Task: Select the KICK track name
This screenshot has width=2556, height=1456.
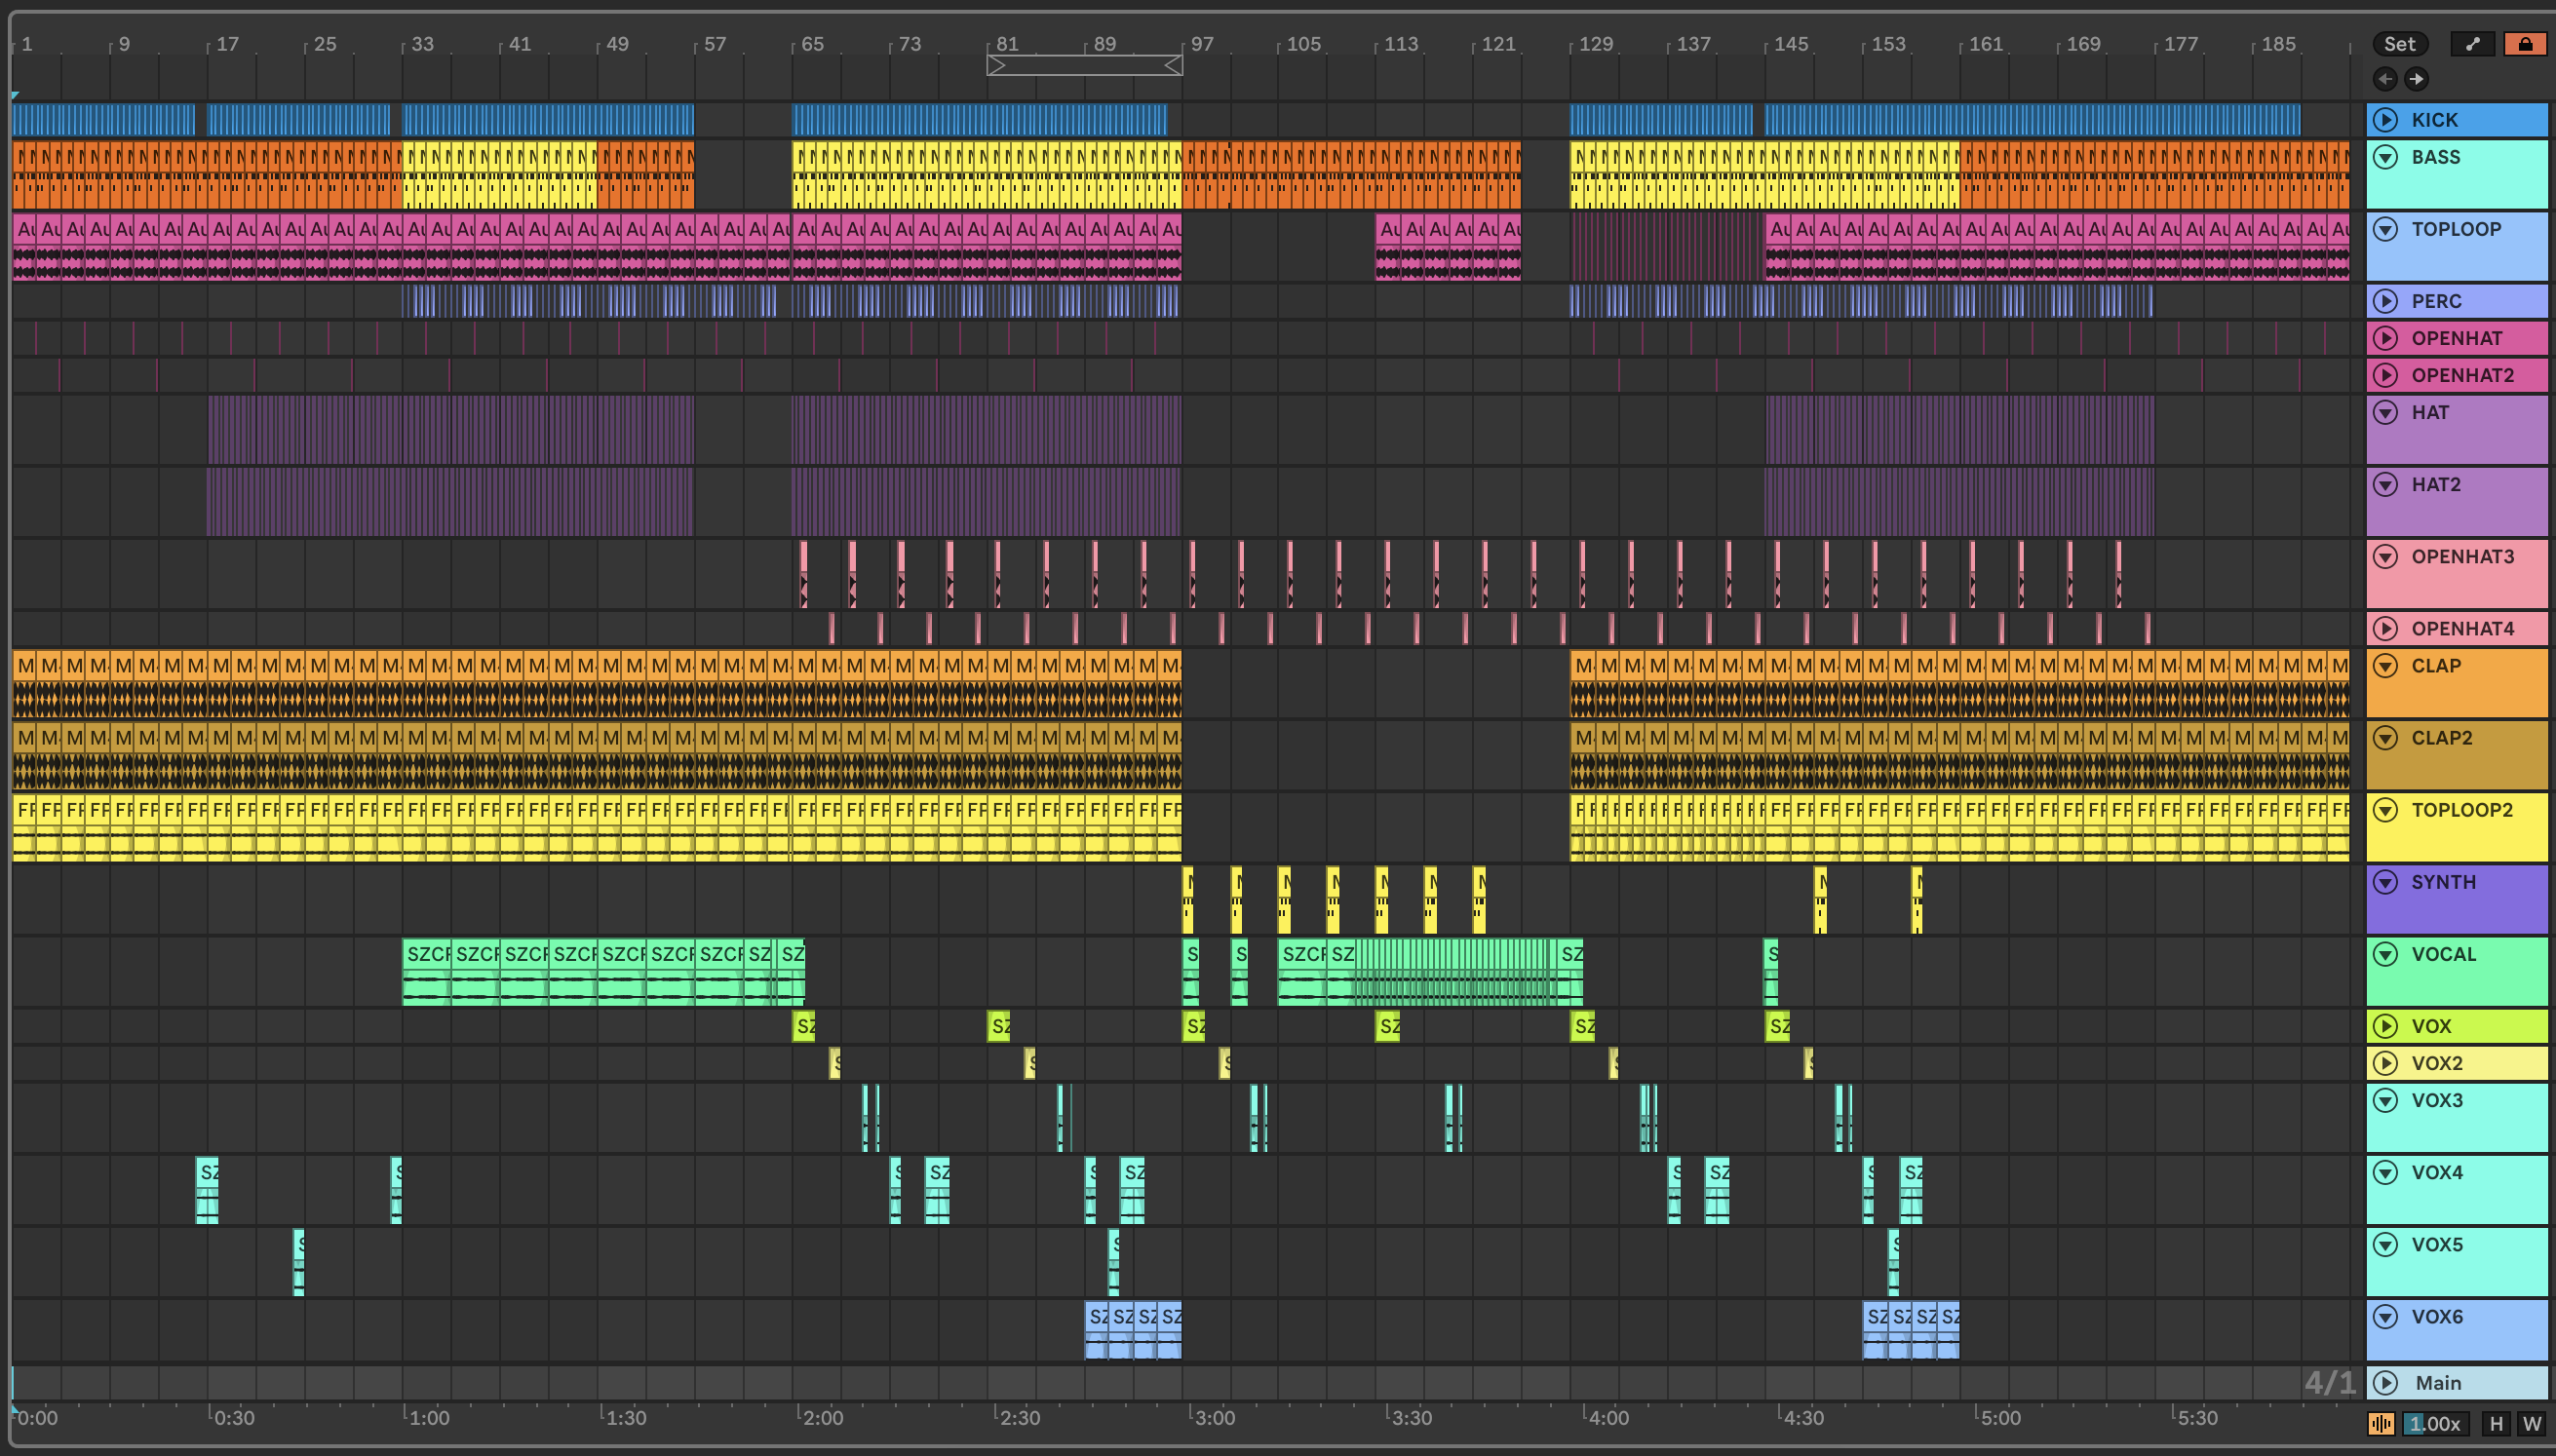Action: click(x=2434, y=120)
